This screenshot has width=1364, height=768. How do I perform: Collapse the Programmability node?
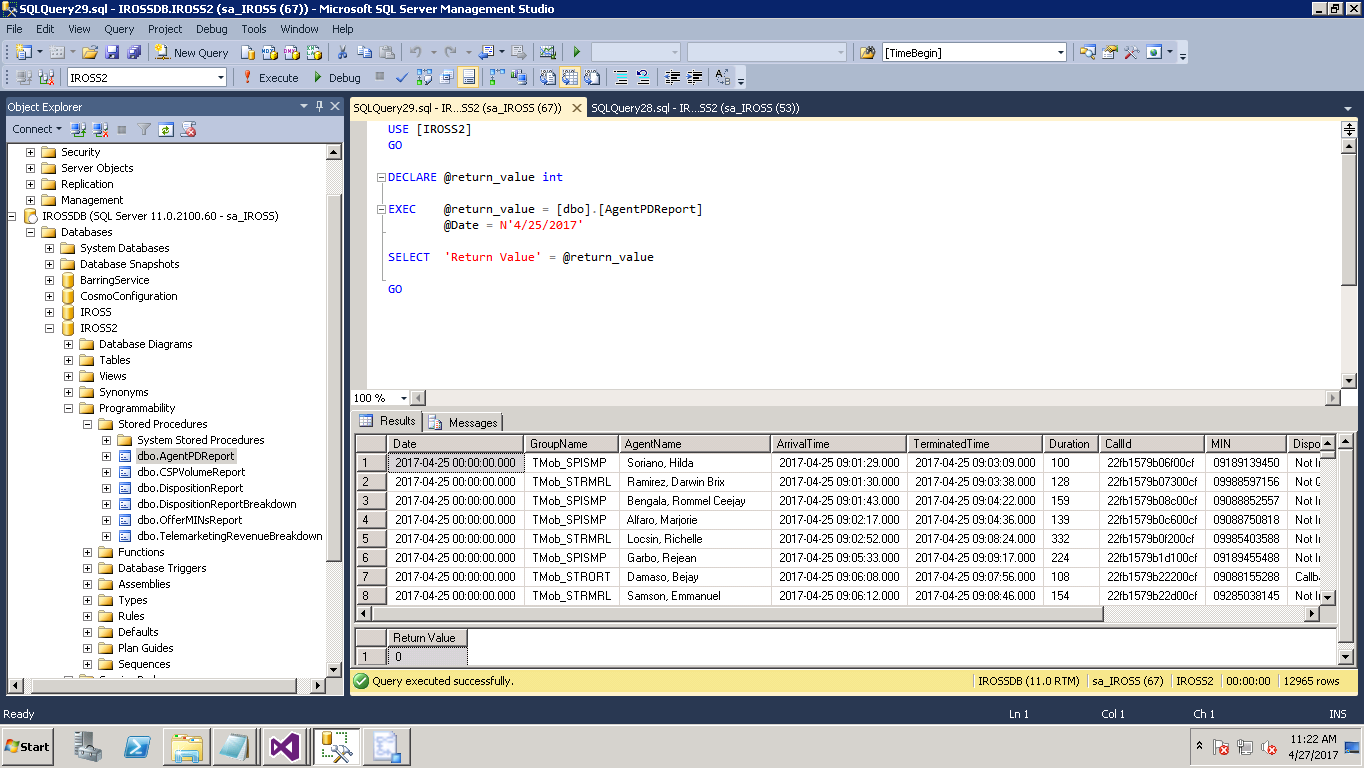pyautogui.click(x=69, y=408)
